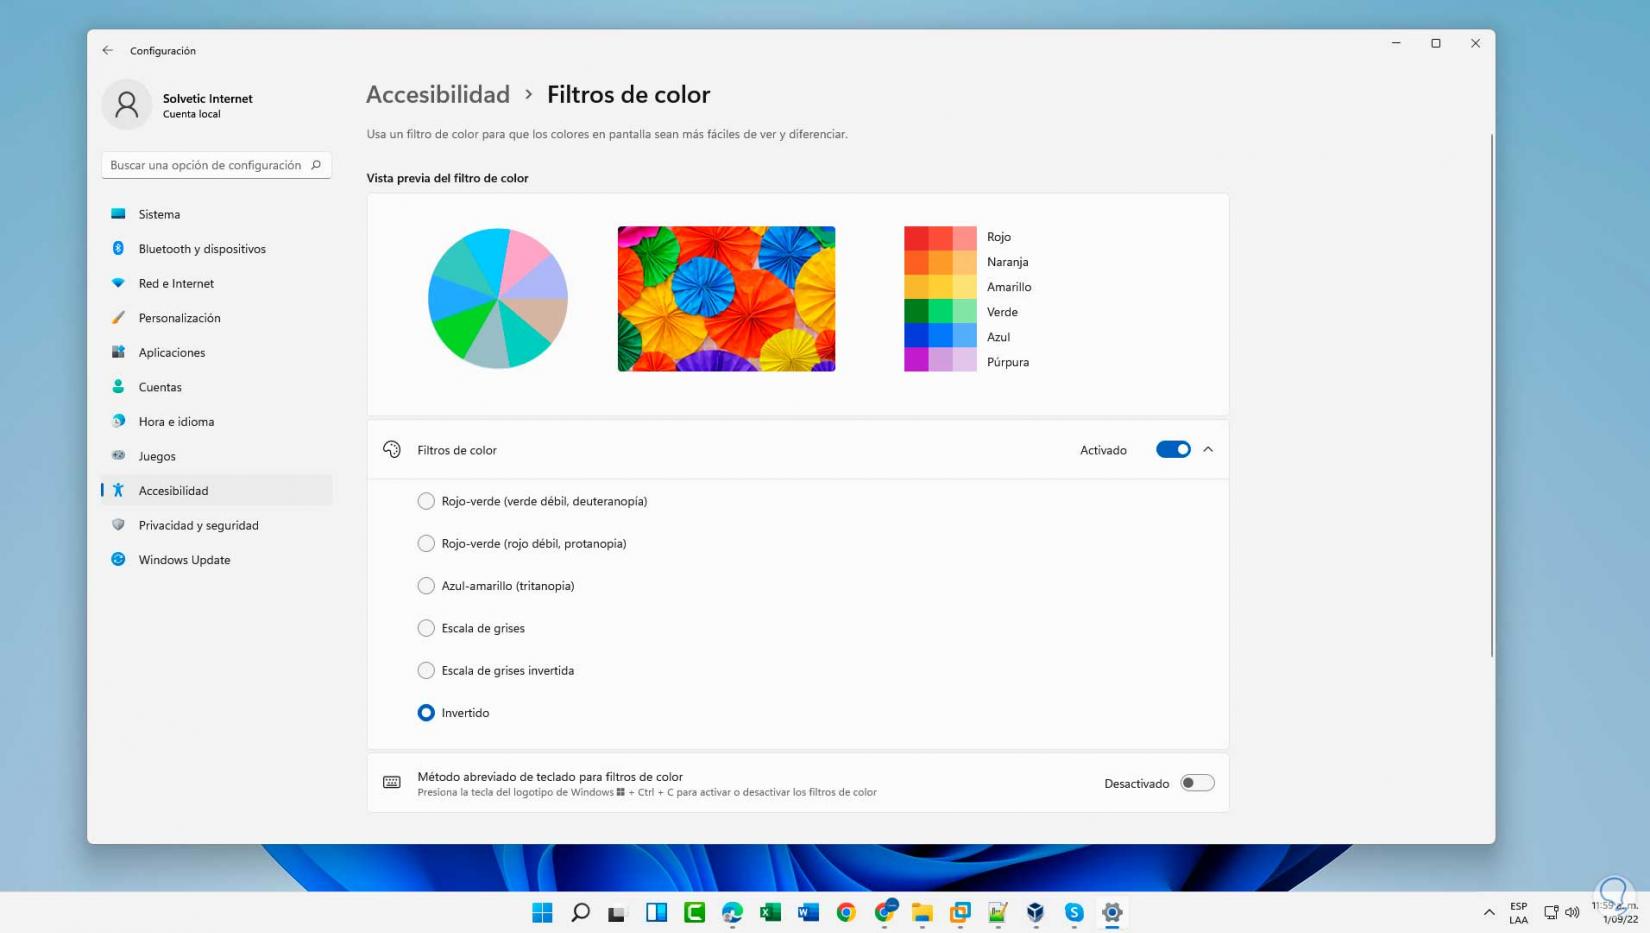Show hidden icons in system tray
Viewport: 1650px width, 933px height.
click(1489, 912)
